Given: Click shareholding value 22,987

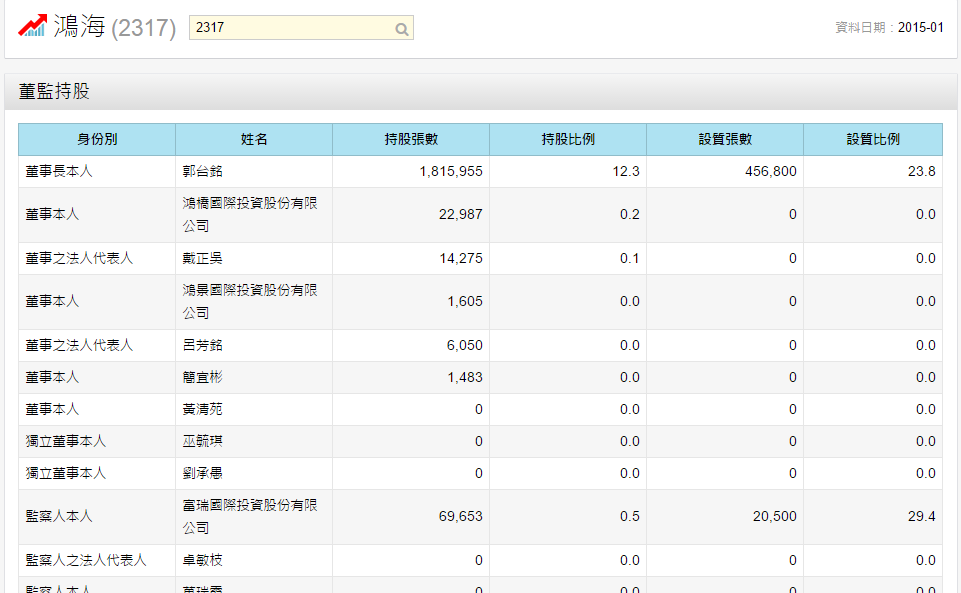Looking at the screenshot, I should 460,214.
